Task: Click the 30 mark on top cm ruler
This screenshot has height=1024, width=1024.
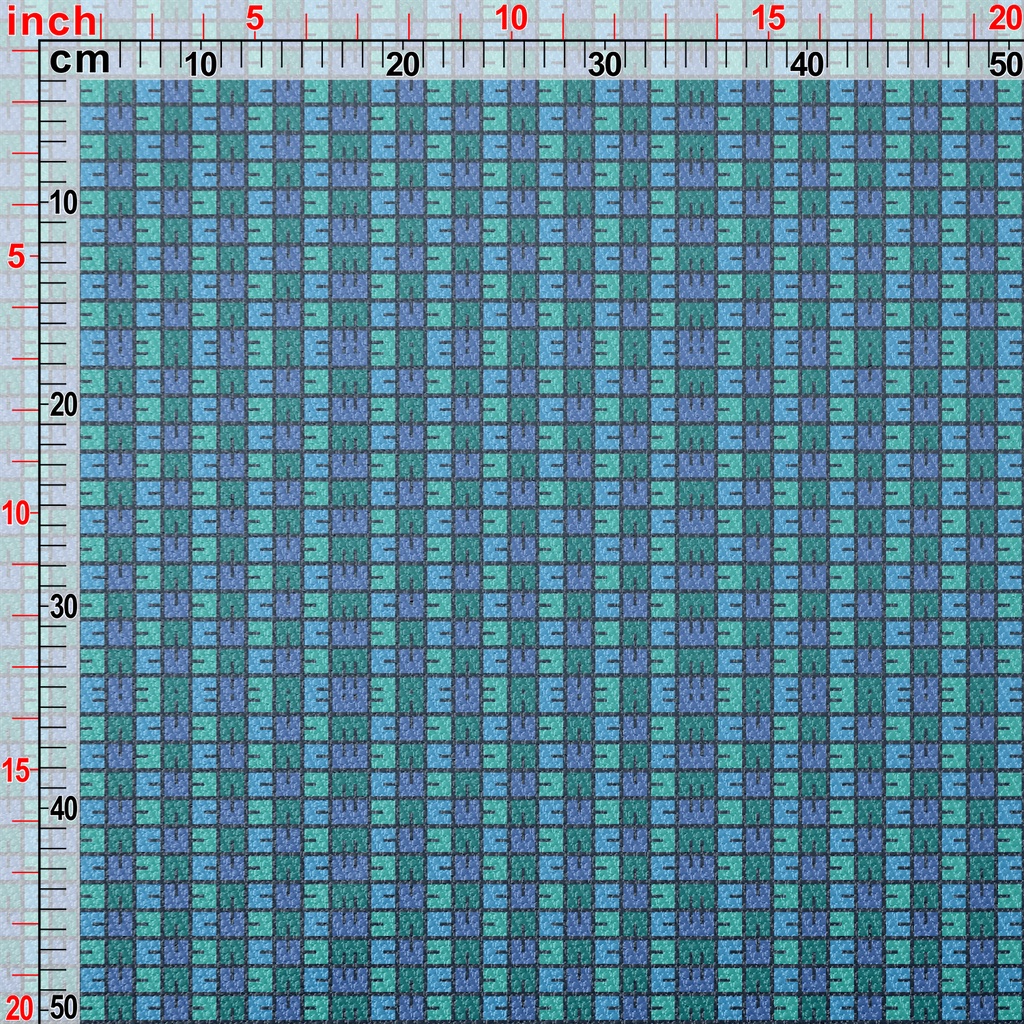Action: [x=605, y=65]
